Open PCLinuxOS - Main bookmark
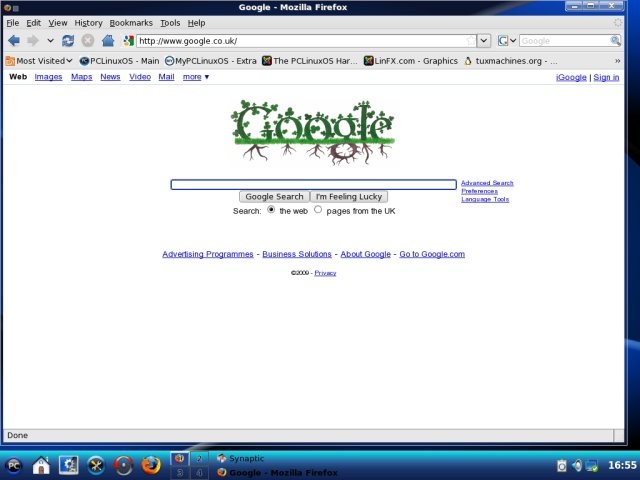This screenshot has height=480, width=640. click(x=119, y=61)
